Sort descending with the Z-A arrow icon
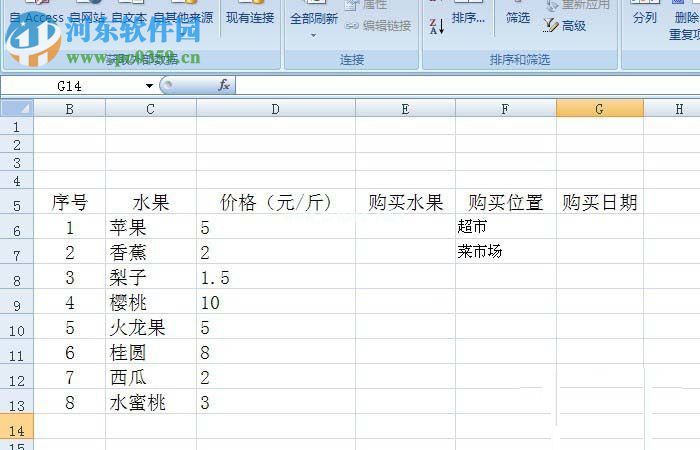This screenshot has height=450, width=700. (x=437, y=26)
